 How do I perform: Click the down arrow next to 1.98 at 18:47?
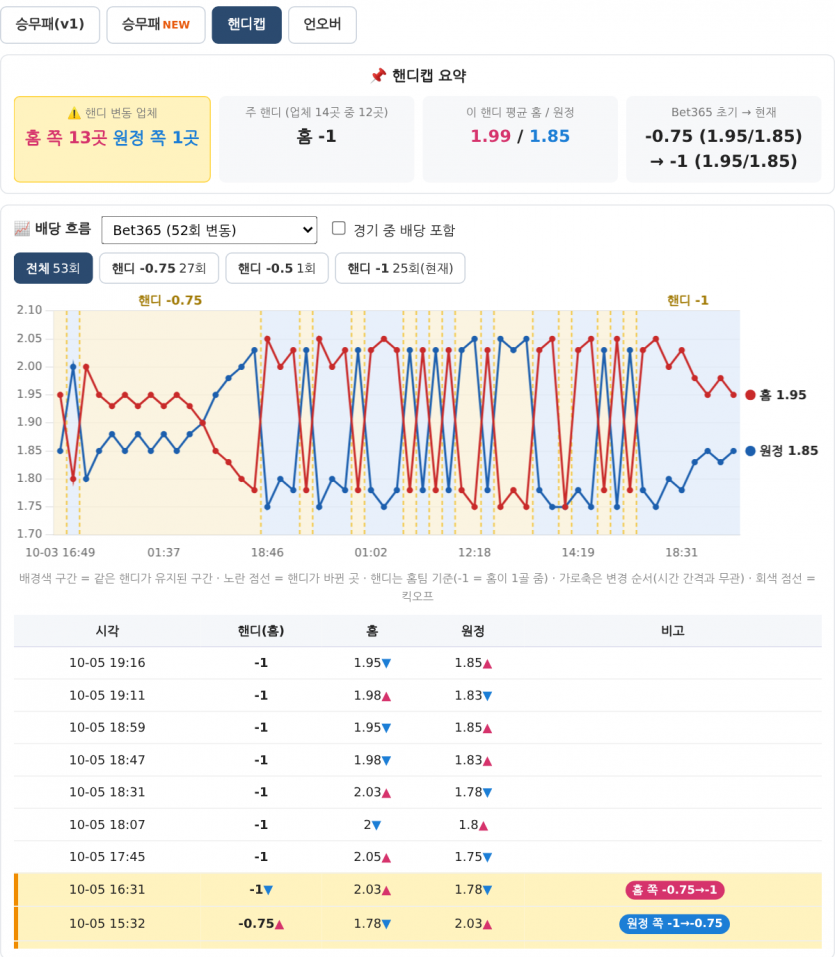[x=386, y=760]
